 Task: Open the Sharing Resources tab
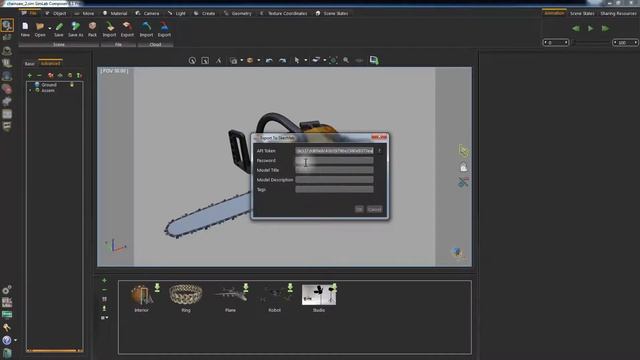tap(618, 13)
